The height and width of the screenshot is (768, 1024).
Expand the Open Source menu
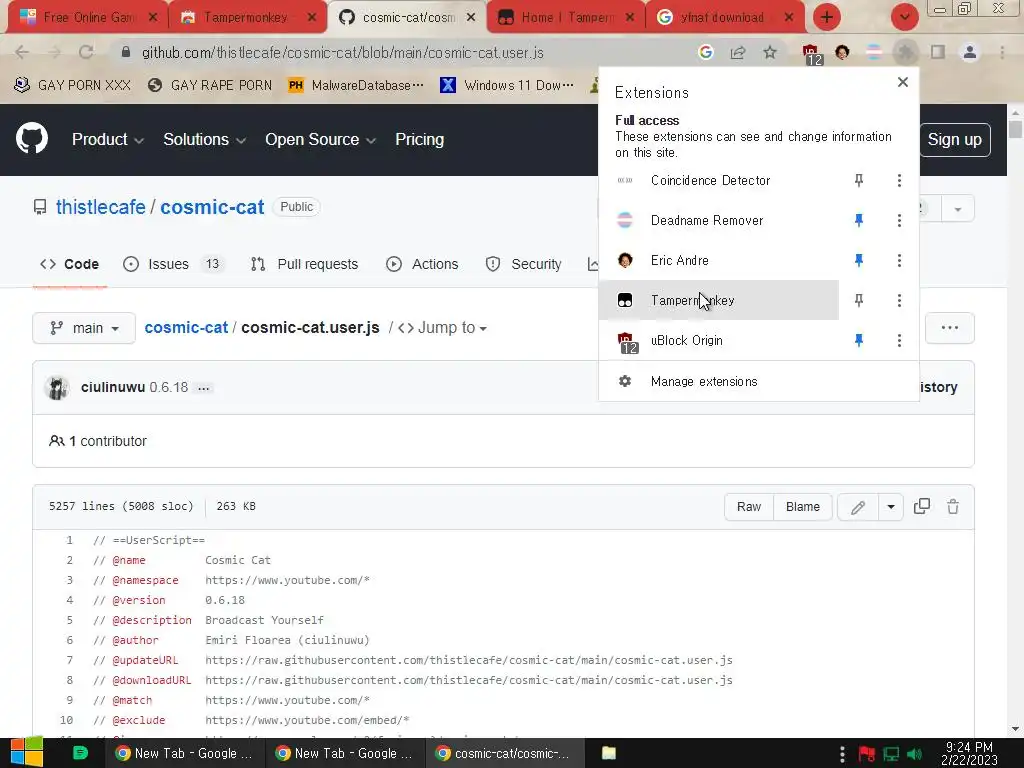point(320,140)
